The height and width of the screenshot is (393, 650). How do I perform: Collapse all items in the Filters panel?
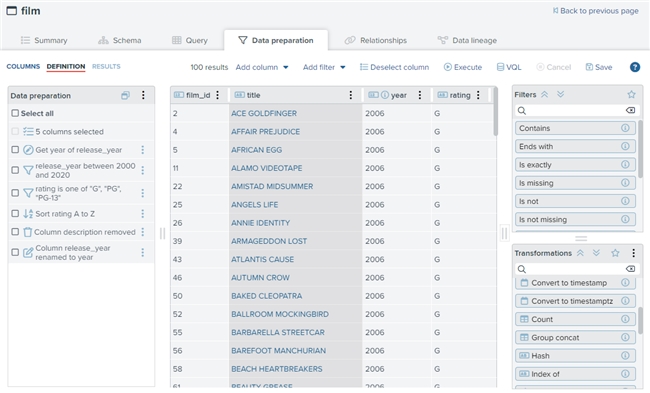click(x=544, y=95)
